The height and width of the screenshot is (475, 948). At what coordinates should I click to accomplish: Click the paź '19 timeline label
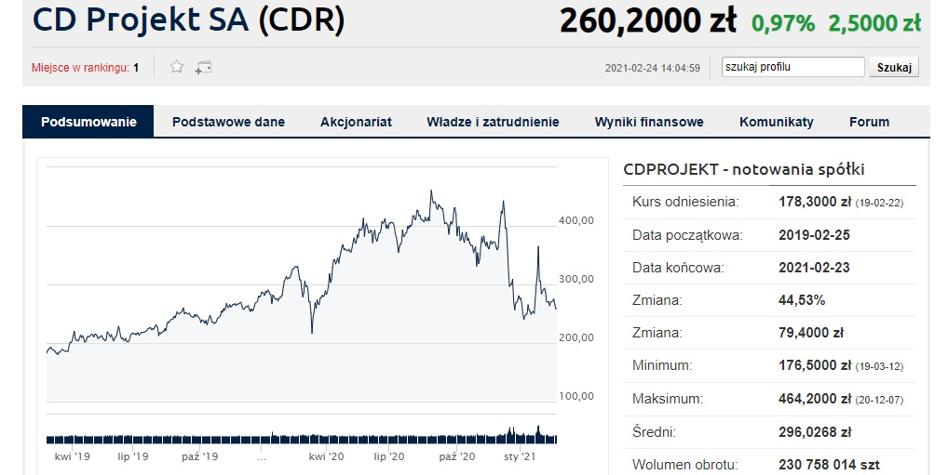[200, 457]
